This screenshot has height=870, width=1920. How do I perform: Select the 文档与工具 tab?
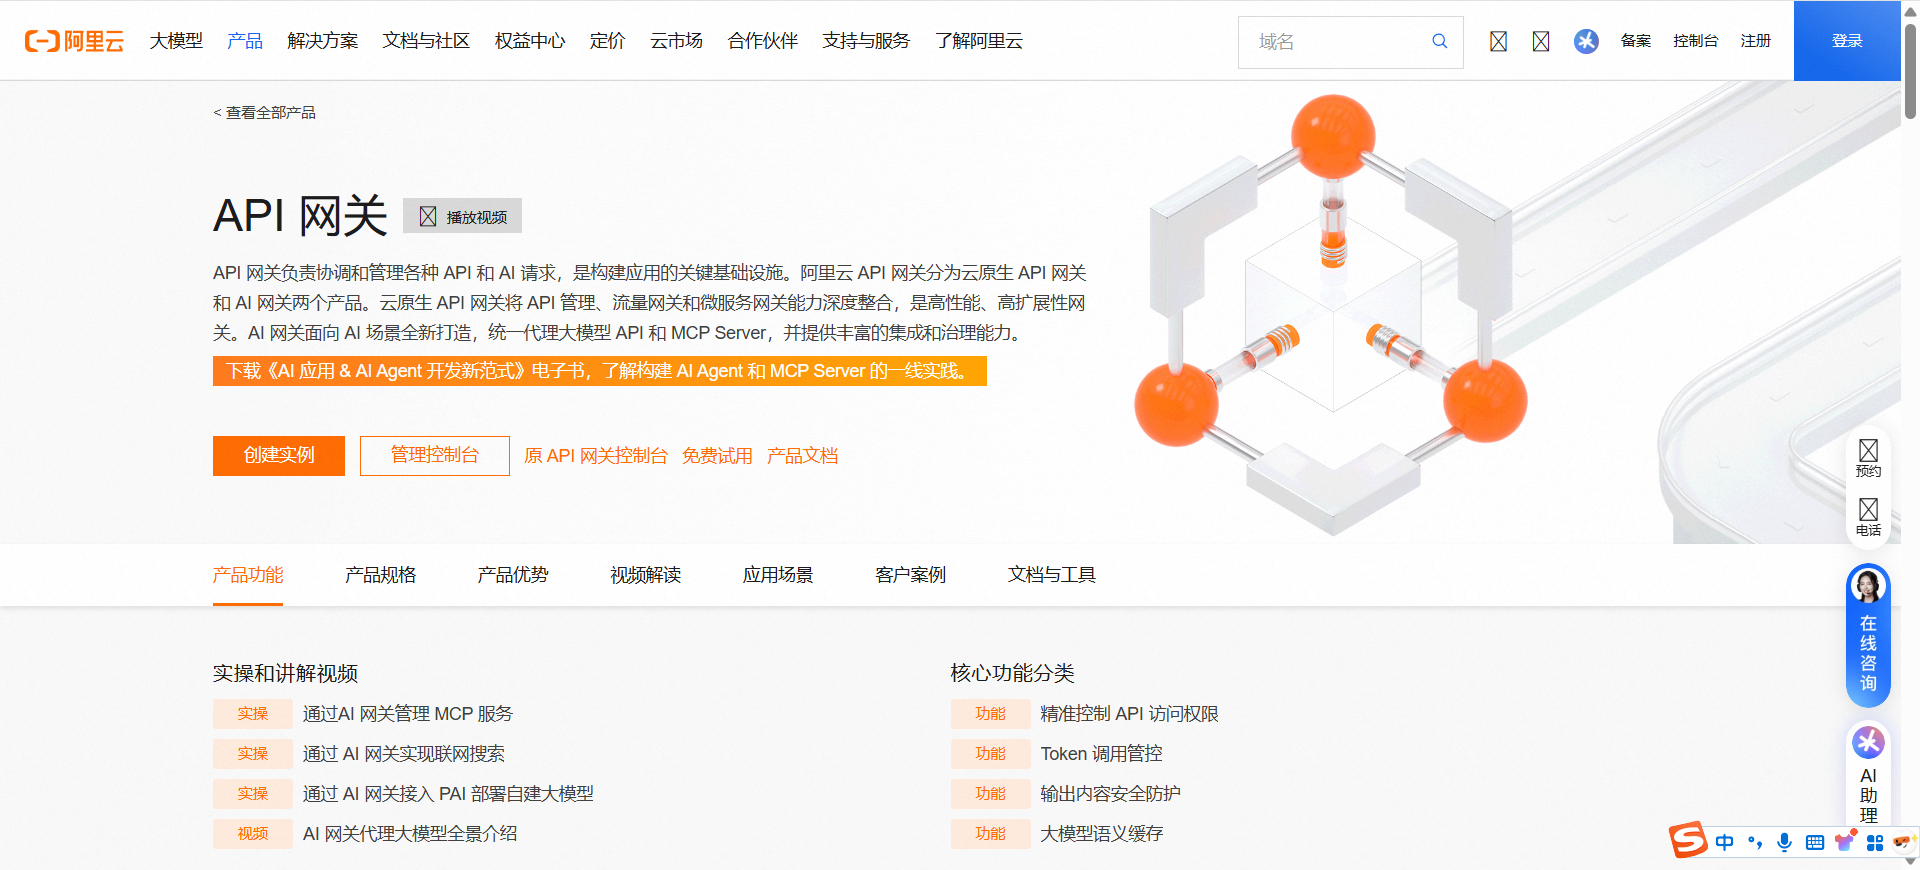pyautogui.click(x=1052, y=575)
